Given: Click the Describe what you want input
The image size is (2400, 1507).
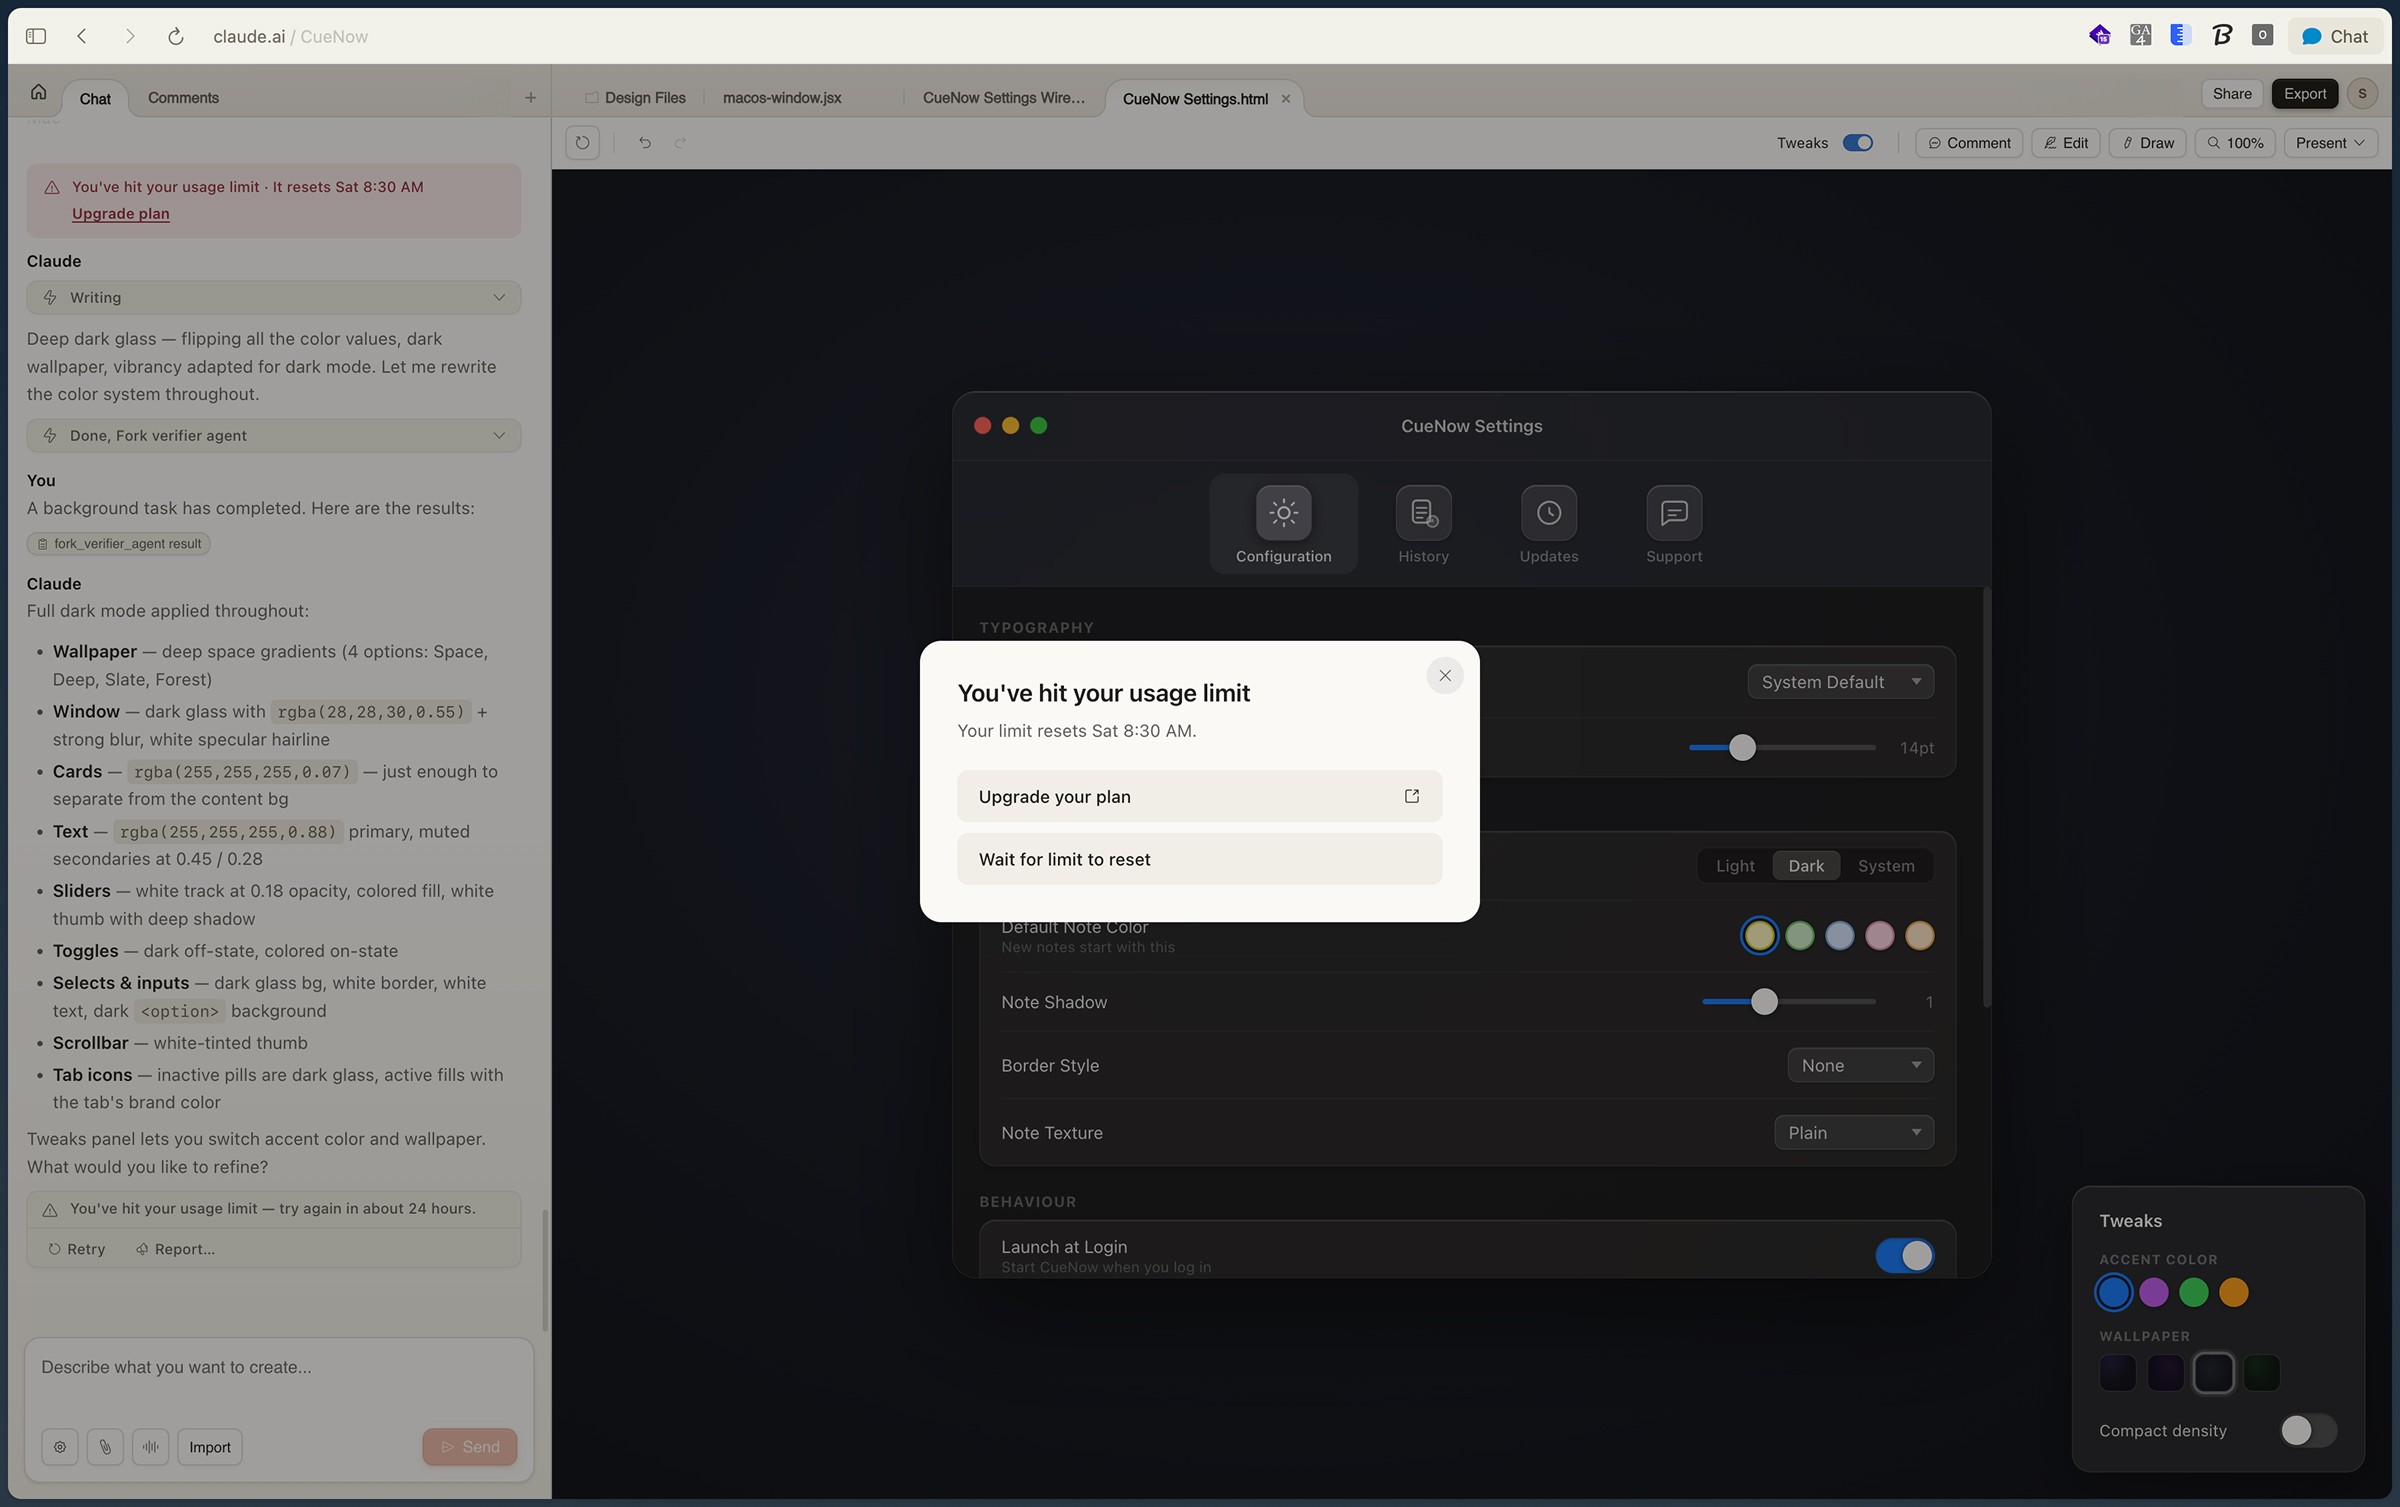Looking at the screenshot, I should point(279,1368).
